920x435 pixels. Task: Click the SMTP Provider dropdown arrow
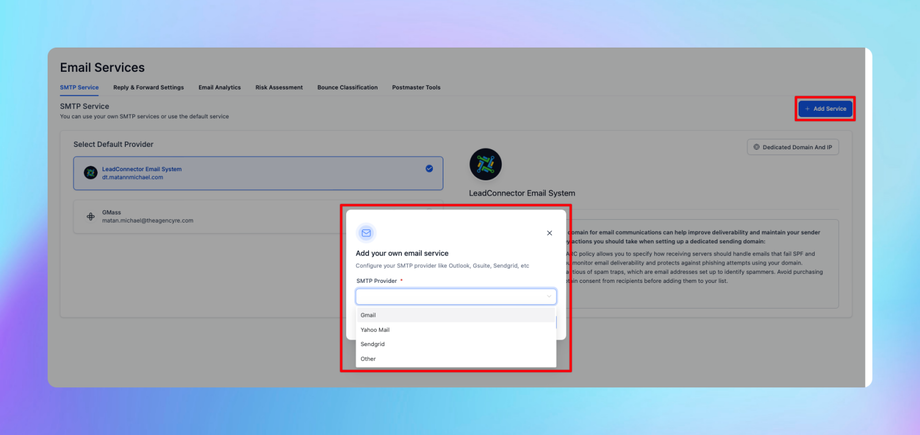[x=549, y=296]
